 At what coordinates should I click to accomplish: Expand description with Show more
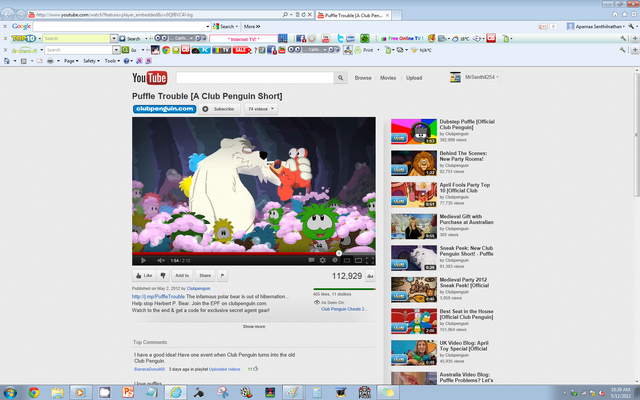pyautogui.click(x=253, y=327)
